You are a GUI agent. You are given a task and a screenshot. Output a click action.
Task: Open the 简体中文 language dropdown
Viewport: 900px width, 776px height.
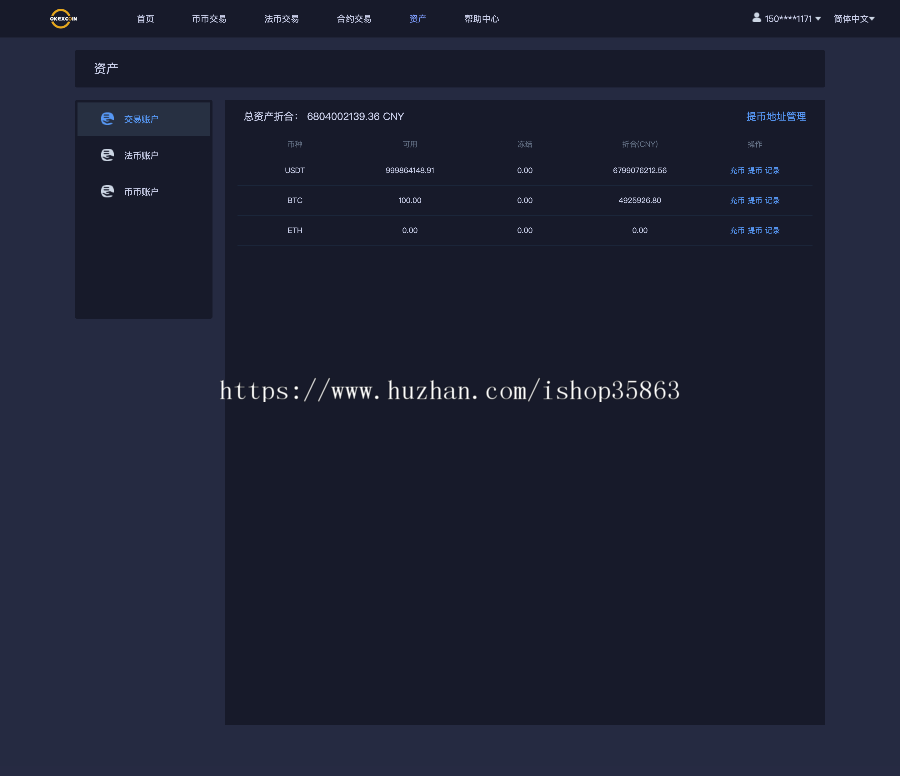(854, 19)
